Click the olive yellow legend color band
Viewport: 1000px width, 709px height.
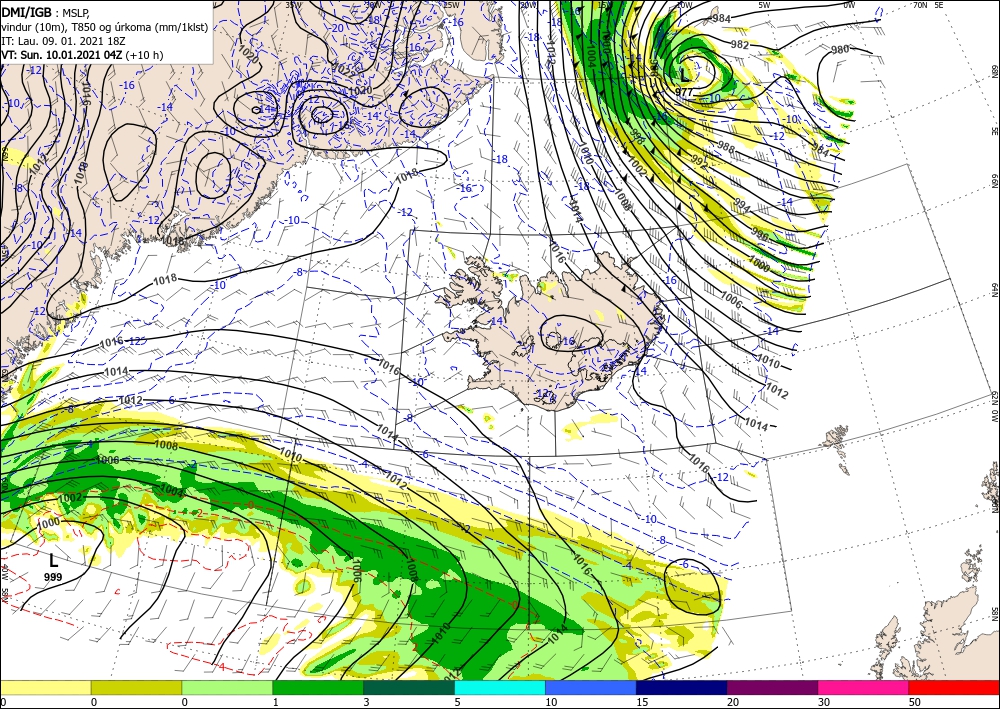(136, 687)
